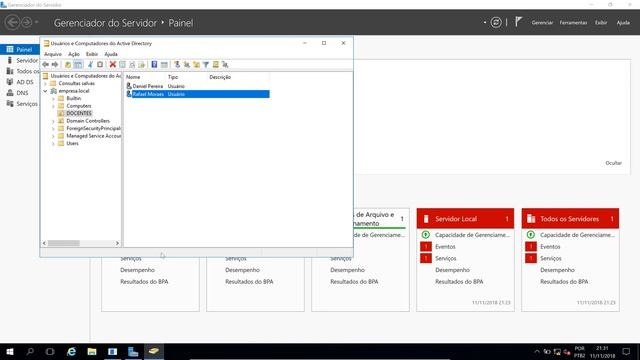640x360 pixels.
Task: Create a new user in current container
Action: (177, 64)
